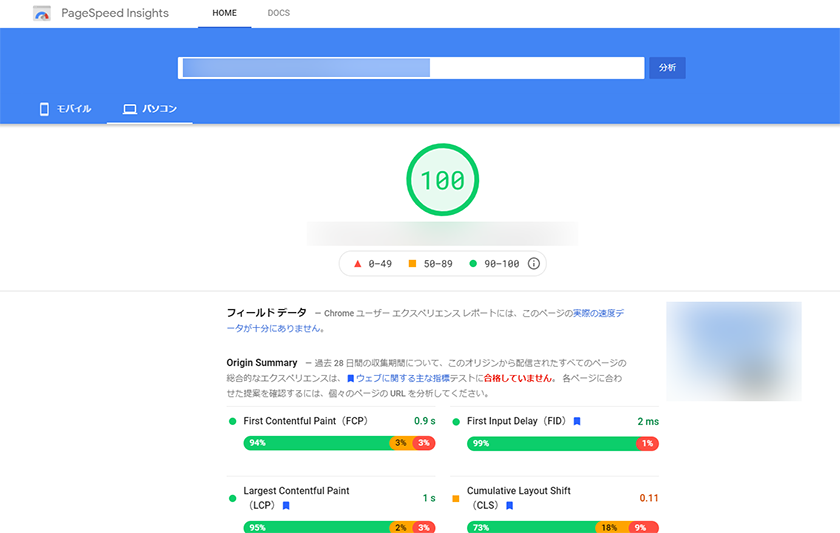Open the HOME menu tab
Viewport: 840px width, 533px height.
pos(224,14)
